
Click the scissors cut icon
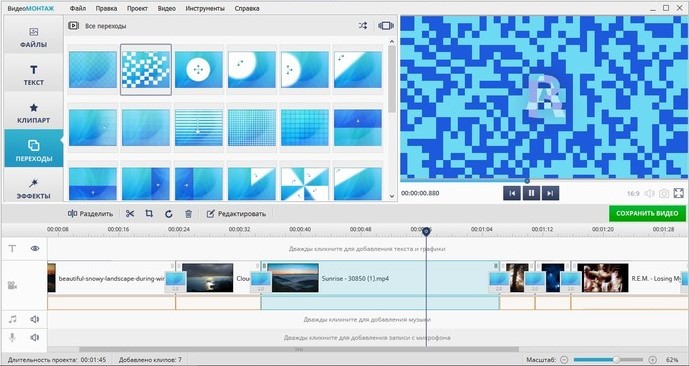130,214
